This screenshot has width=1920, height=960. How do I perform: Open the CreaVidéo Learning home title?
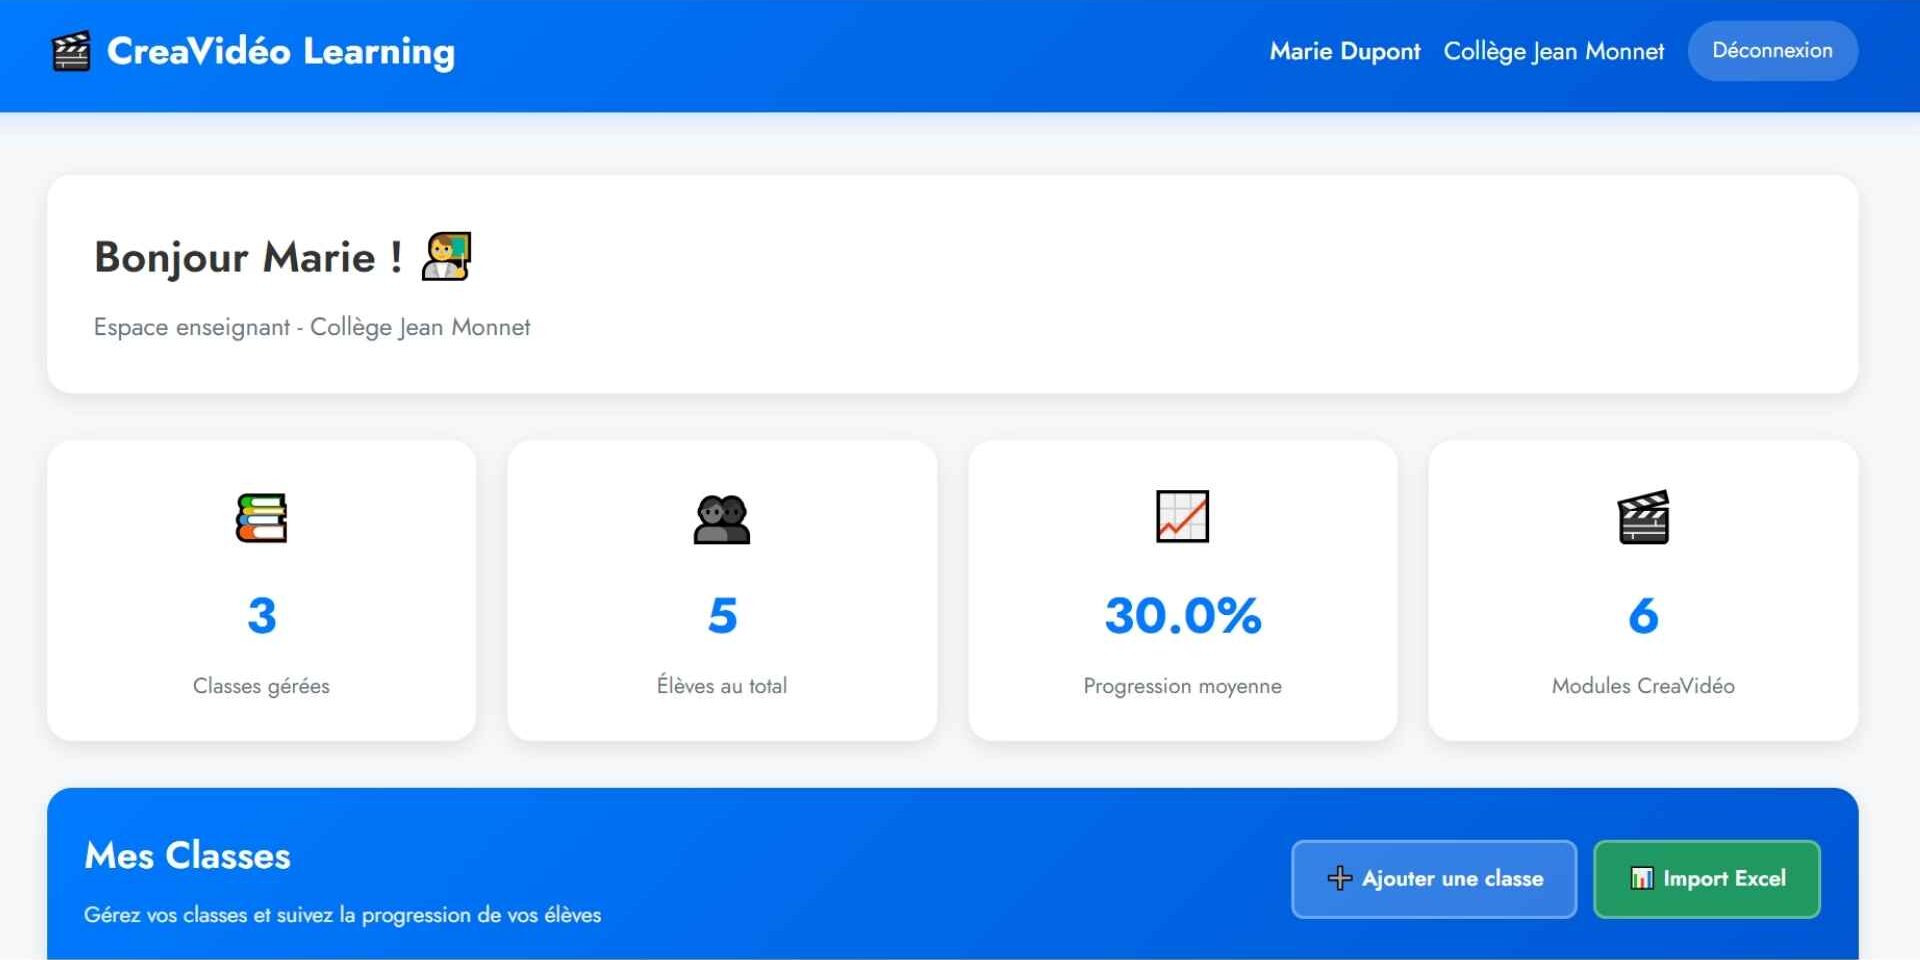pos(280,51)
